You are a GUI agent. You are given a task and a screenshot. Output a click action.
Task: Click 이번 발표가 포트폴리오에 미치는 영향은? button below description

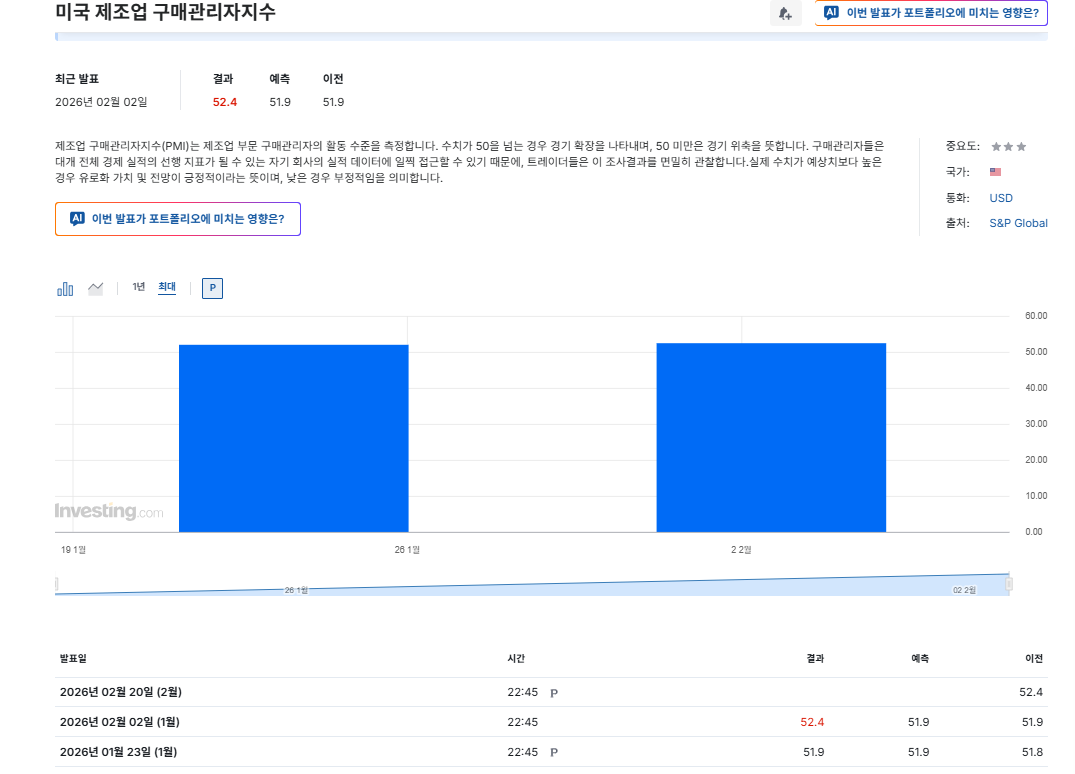coord(177,218)
